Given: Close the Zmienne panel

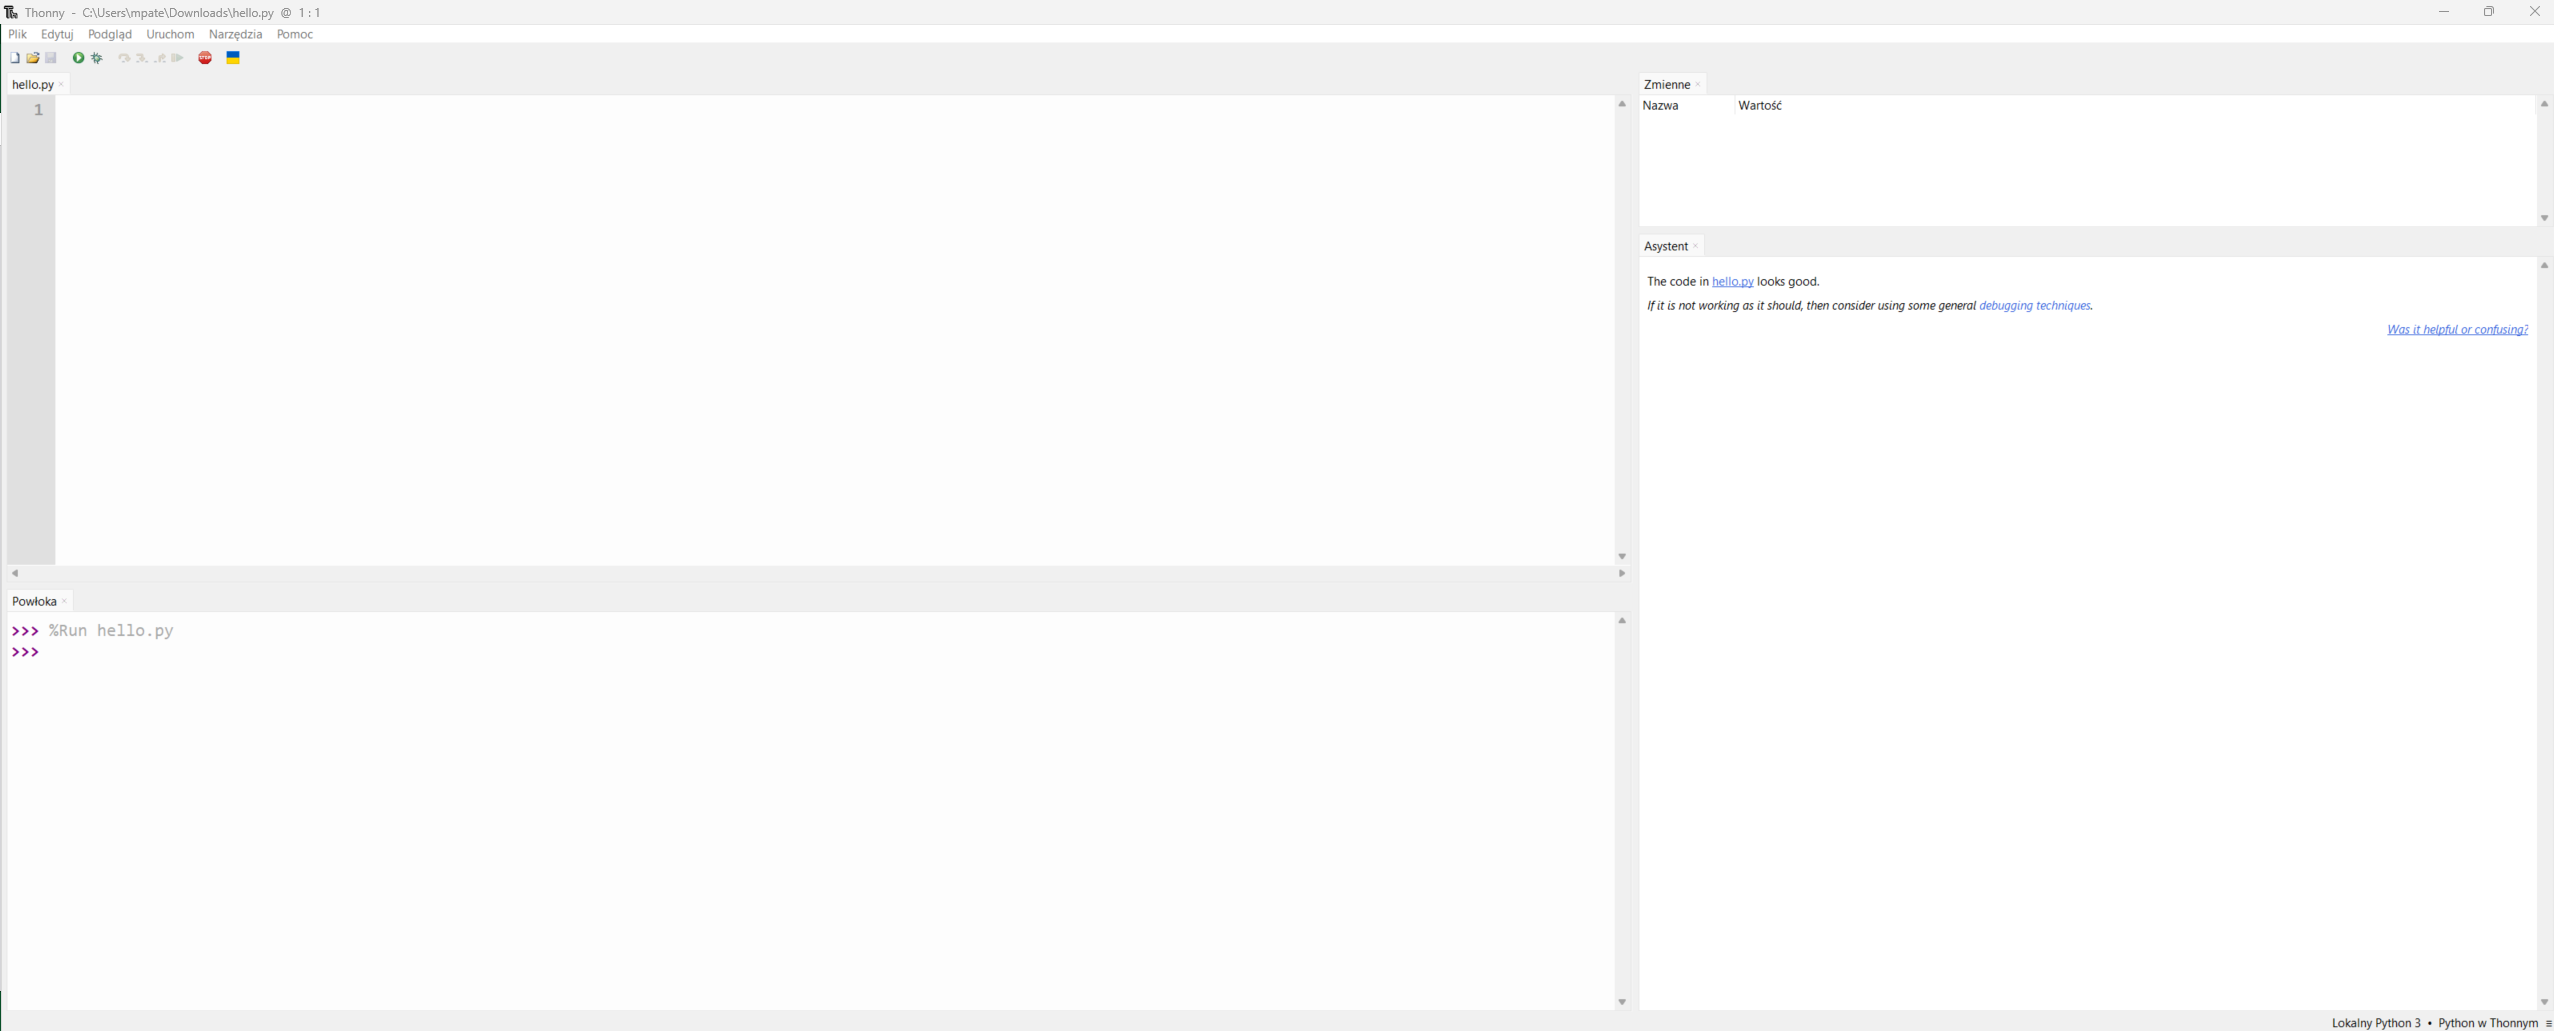Looking at the screenshot, I should 1698,84.
